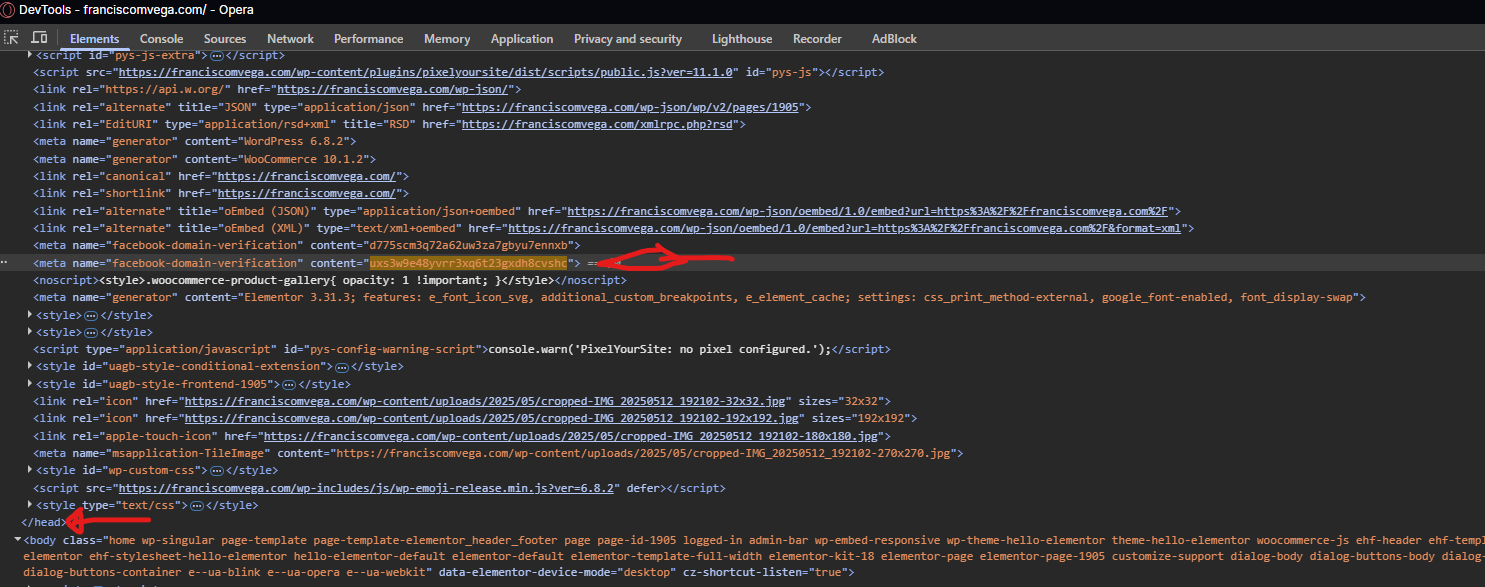Viewport: 1485px width, 587px height.
Task: Click the highlighted facebook-domain-verification content value
Action: tap(468, 262)
